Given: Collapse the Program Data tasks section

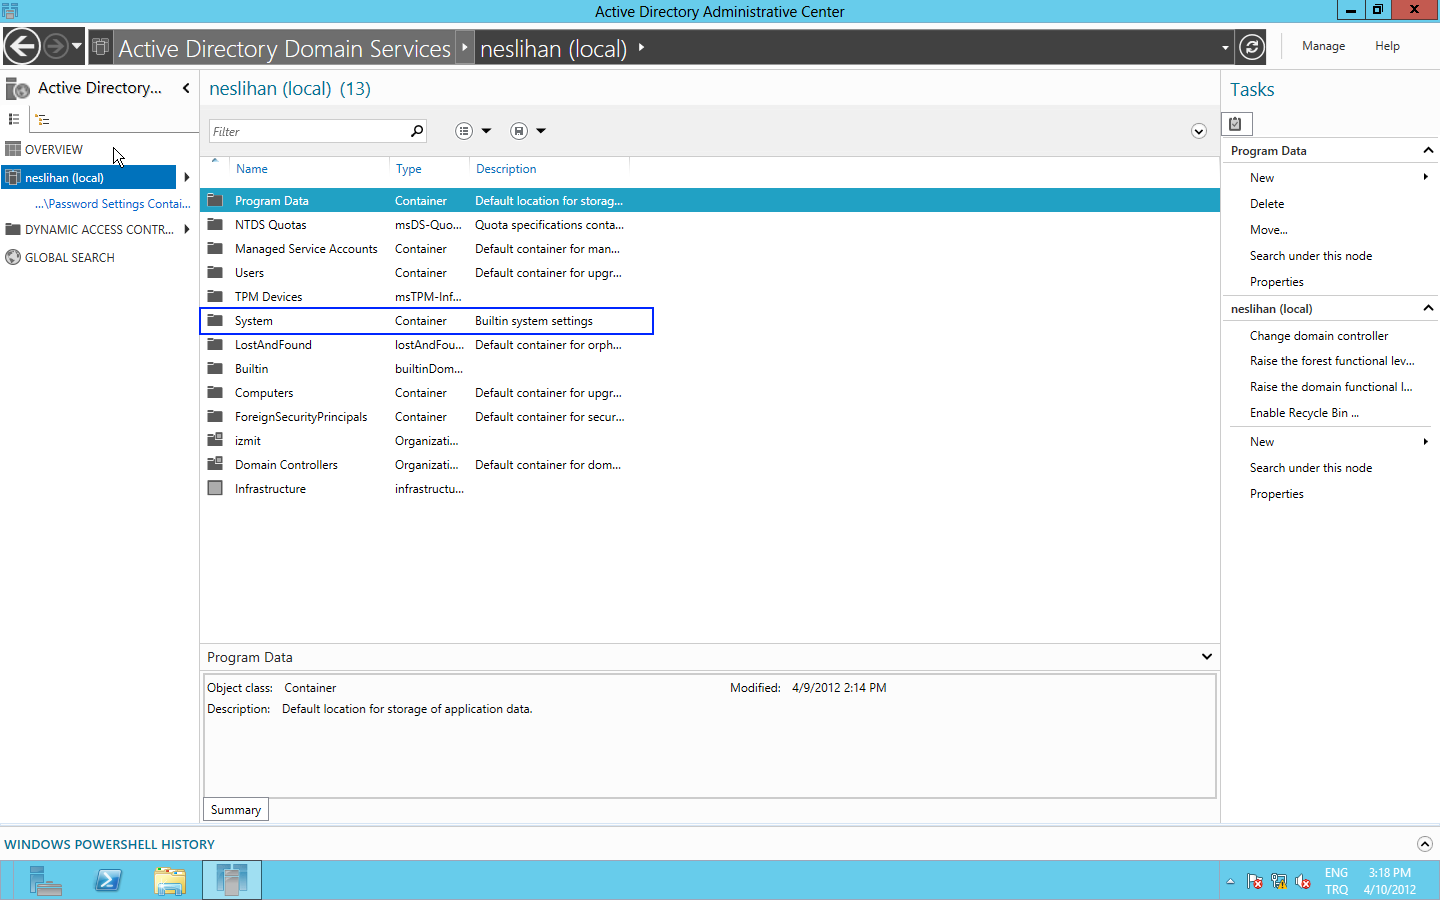Looking at the screenshot, I should (x=1428, y=150).
